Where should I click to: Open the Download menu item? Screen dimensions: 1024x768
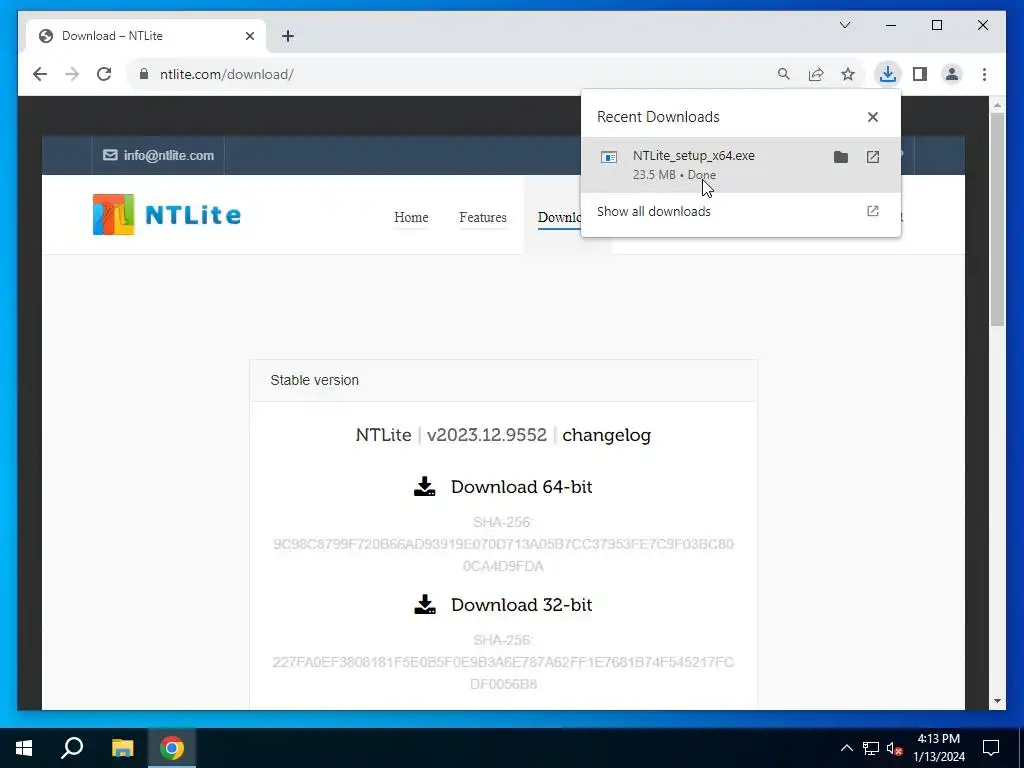pyautogui.click(x=559, y=217)
